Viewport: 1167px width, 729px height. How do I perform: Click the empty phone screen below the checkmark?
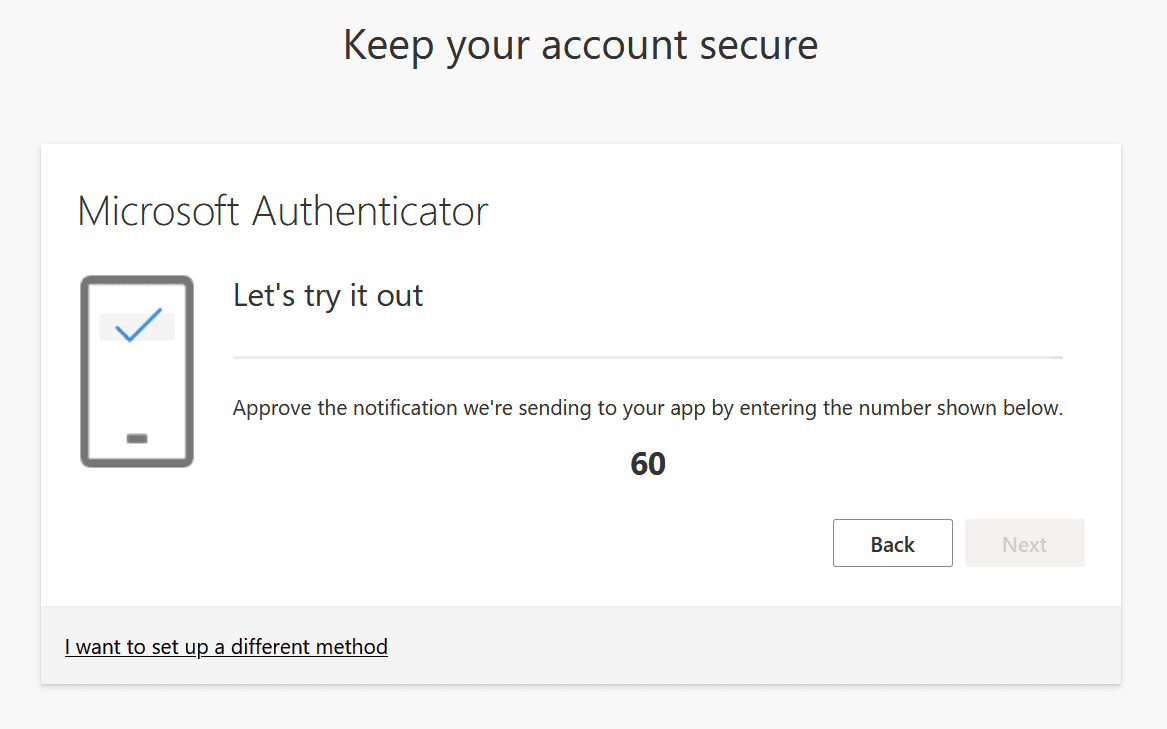click(137, 385)
